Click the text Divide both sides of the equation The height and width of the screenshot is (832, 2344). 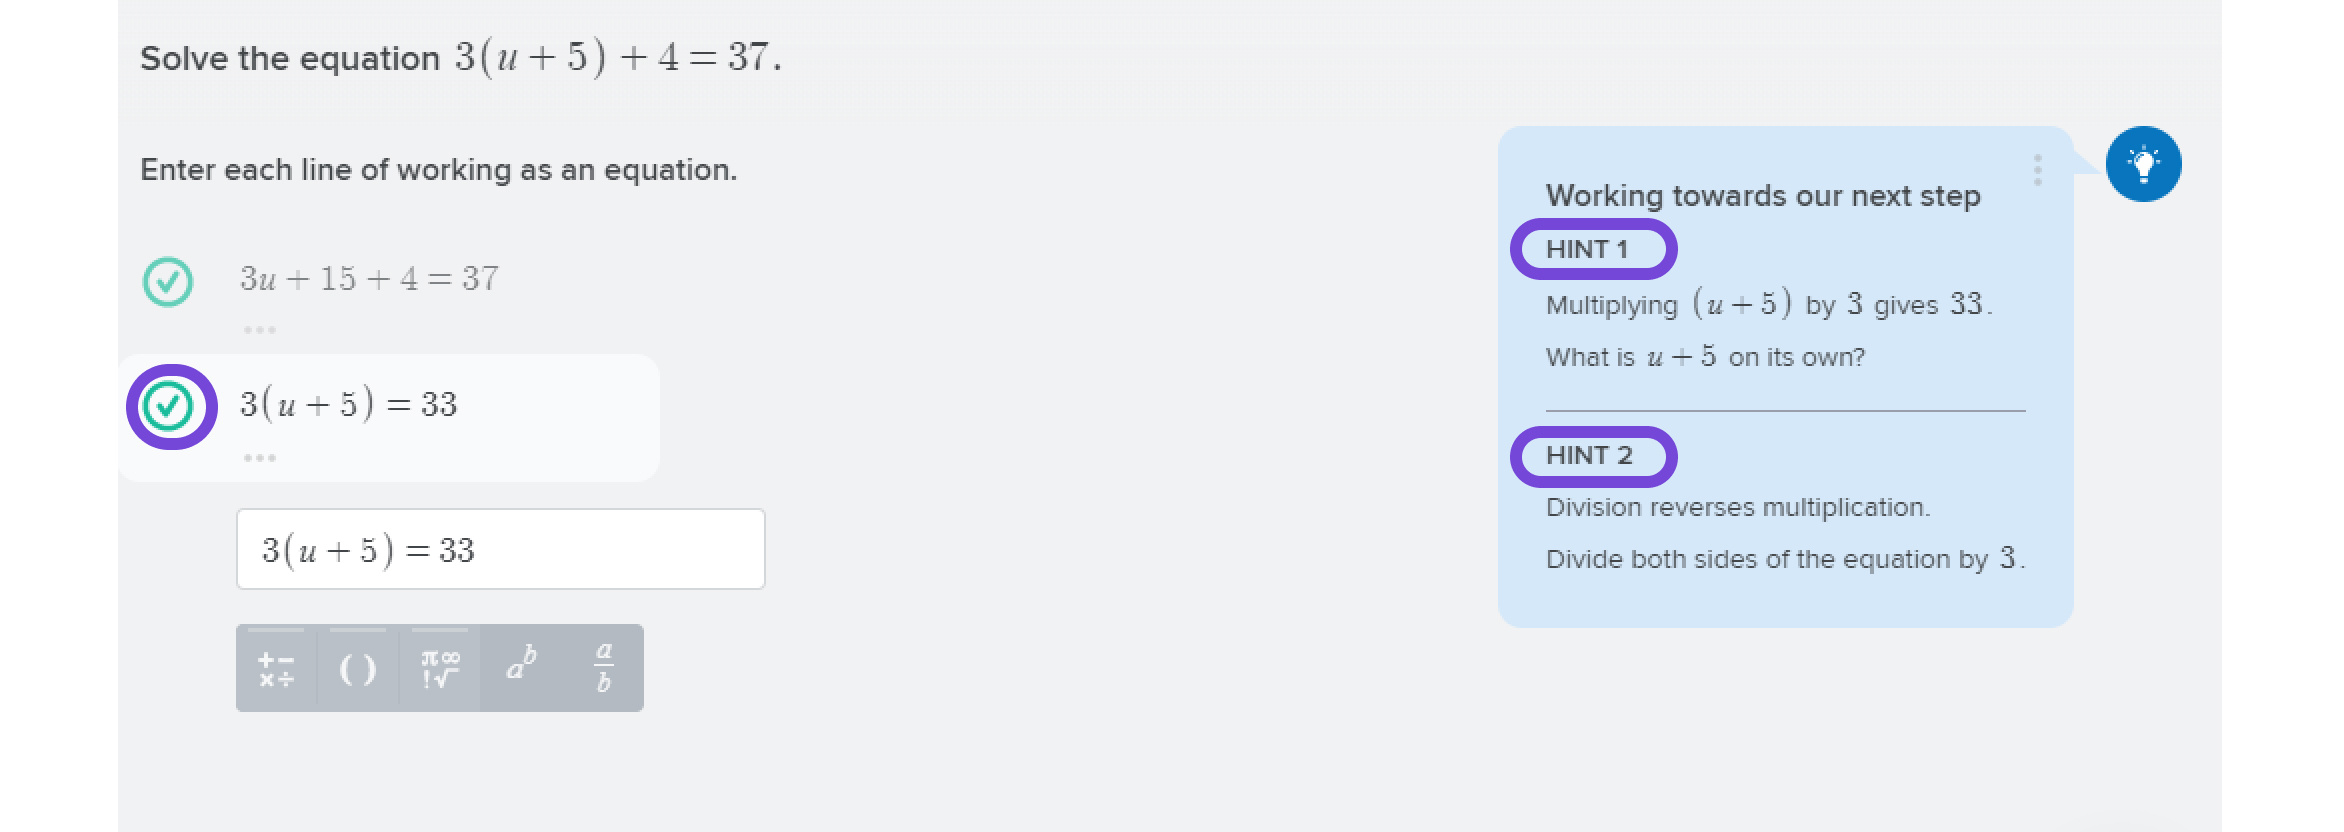pos(1748,559)
